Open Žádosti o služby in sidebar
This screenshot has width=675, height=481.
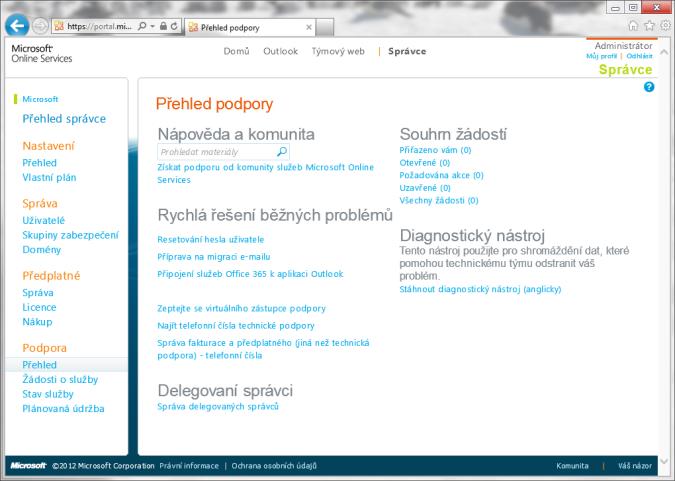pyautogui.click(x=60, y=380)
